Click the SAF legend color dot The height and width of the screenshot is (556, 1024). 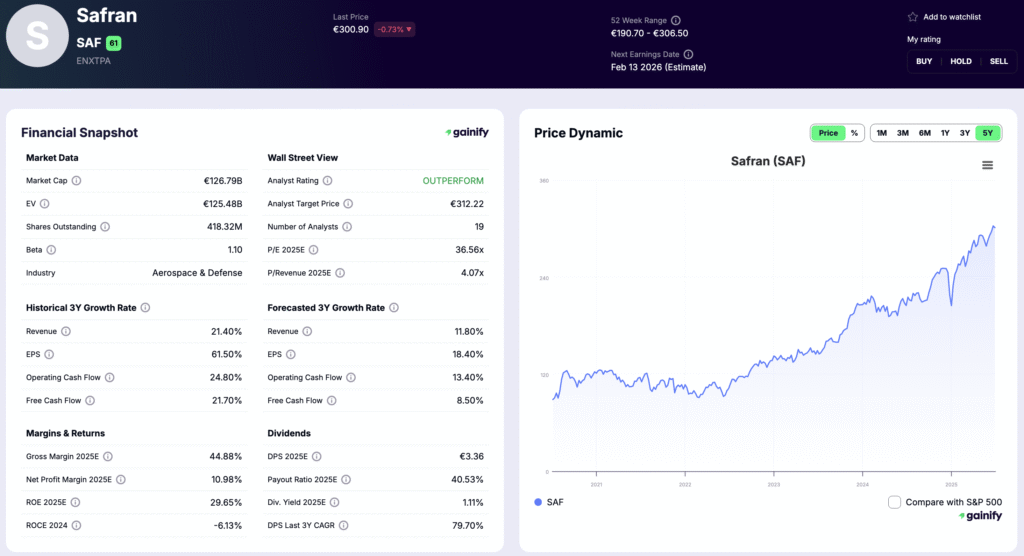point(539,502)
